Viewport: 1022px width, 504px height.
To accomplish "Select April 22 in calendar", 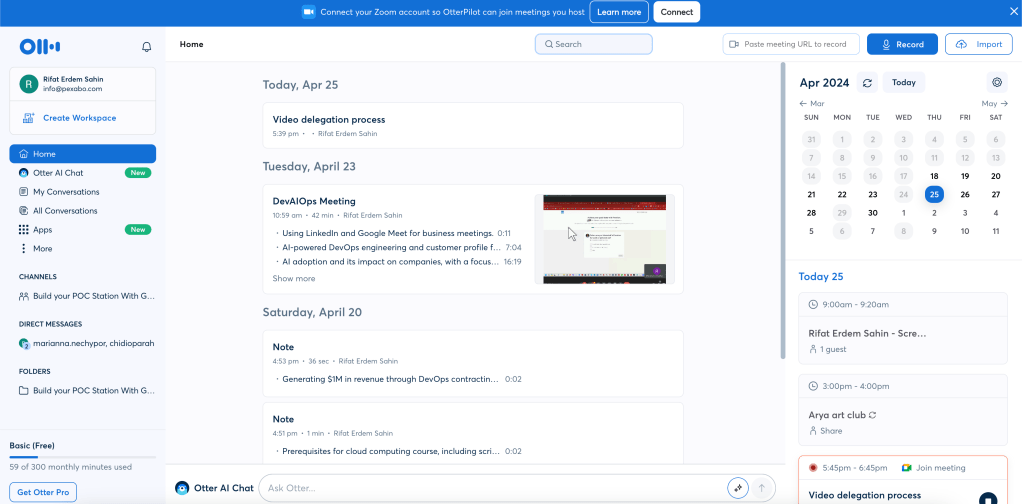I will point(842,194).
